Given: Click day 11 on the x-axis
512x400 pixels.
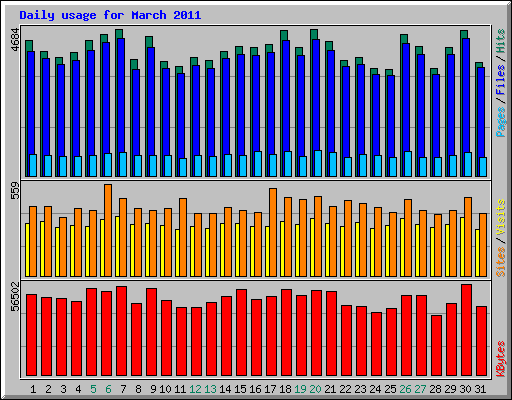Looking at the screenshot, I should click(x=180, y=389).
